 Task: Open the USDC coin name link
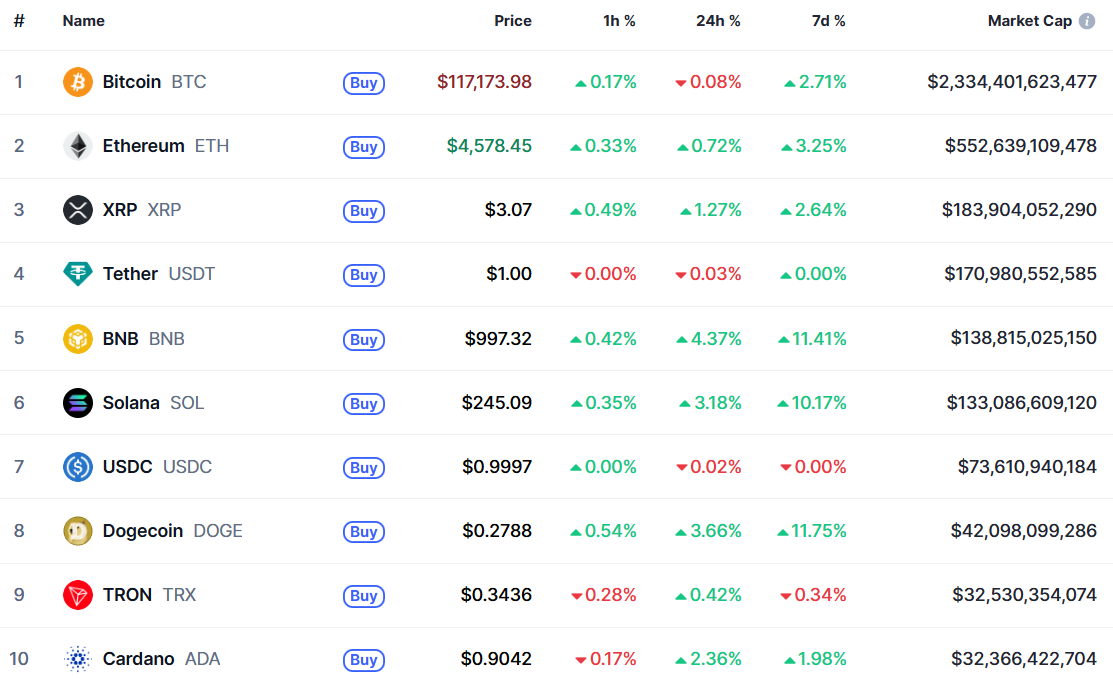point(127,467)
